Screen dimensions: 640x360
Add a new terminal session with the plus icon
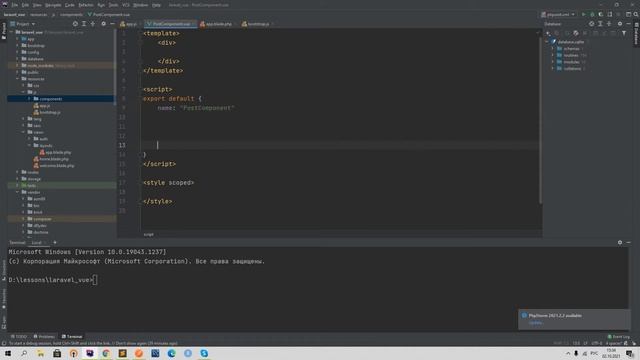tap(55, 242)
